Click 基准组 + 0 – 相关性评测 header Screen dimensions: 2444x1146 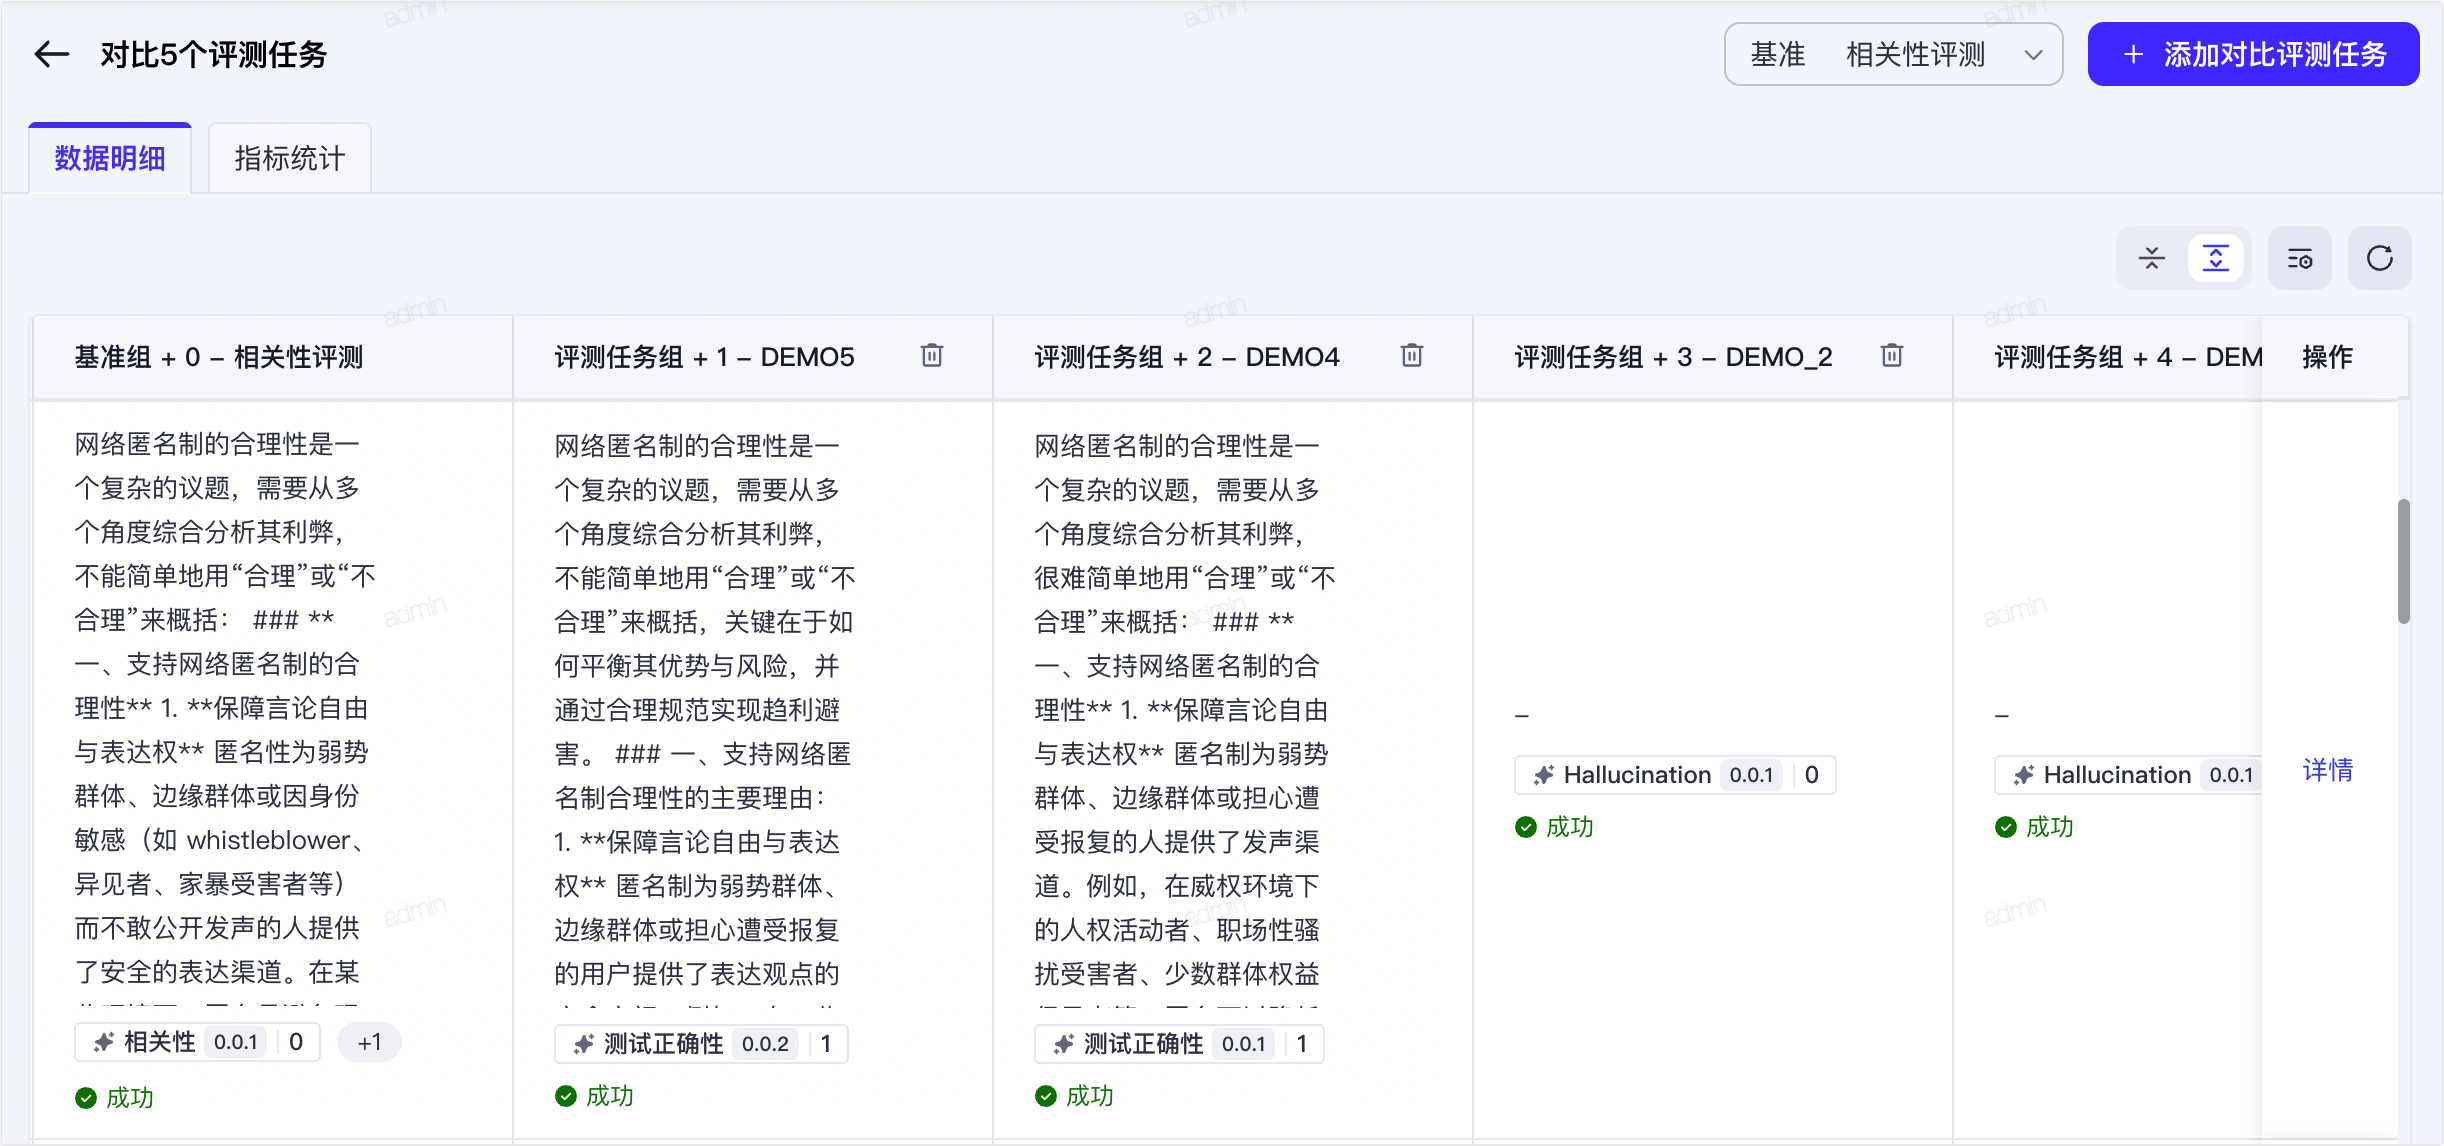click(219, 357)
